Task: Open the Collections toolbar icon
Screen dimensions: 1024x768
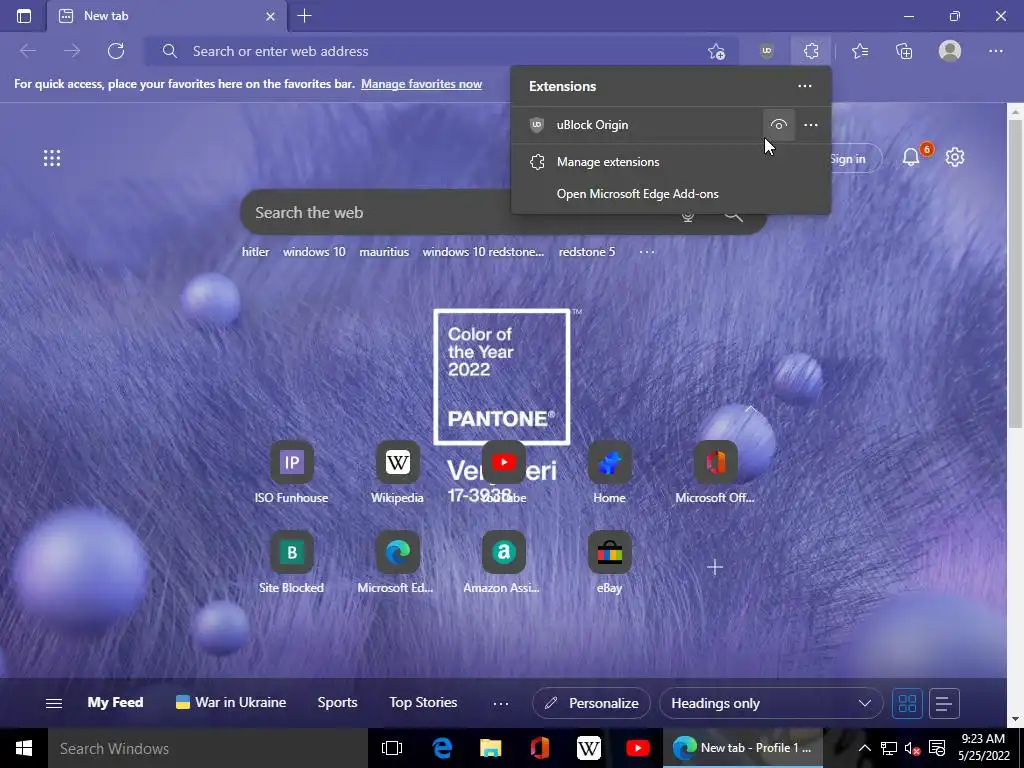Action: [904, 51]
